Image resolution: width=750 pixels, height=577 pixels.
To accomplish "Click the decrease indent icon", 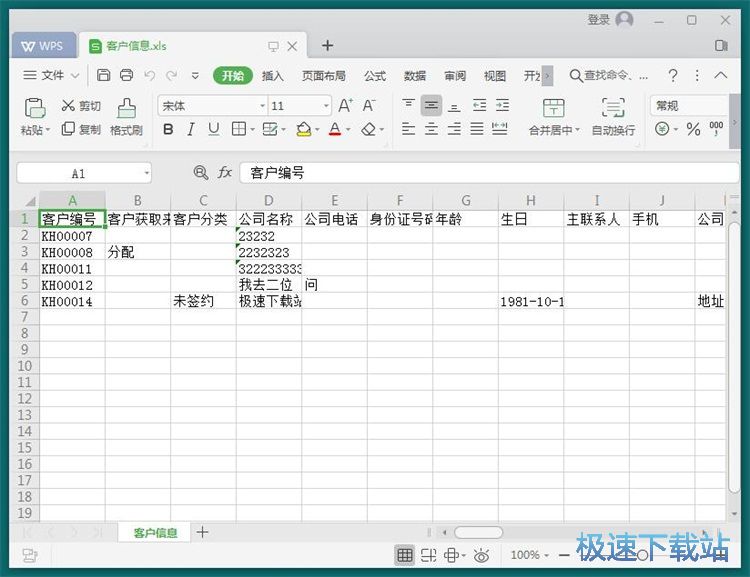I will [479, 105].
